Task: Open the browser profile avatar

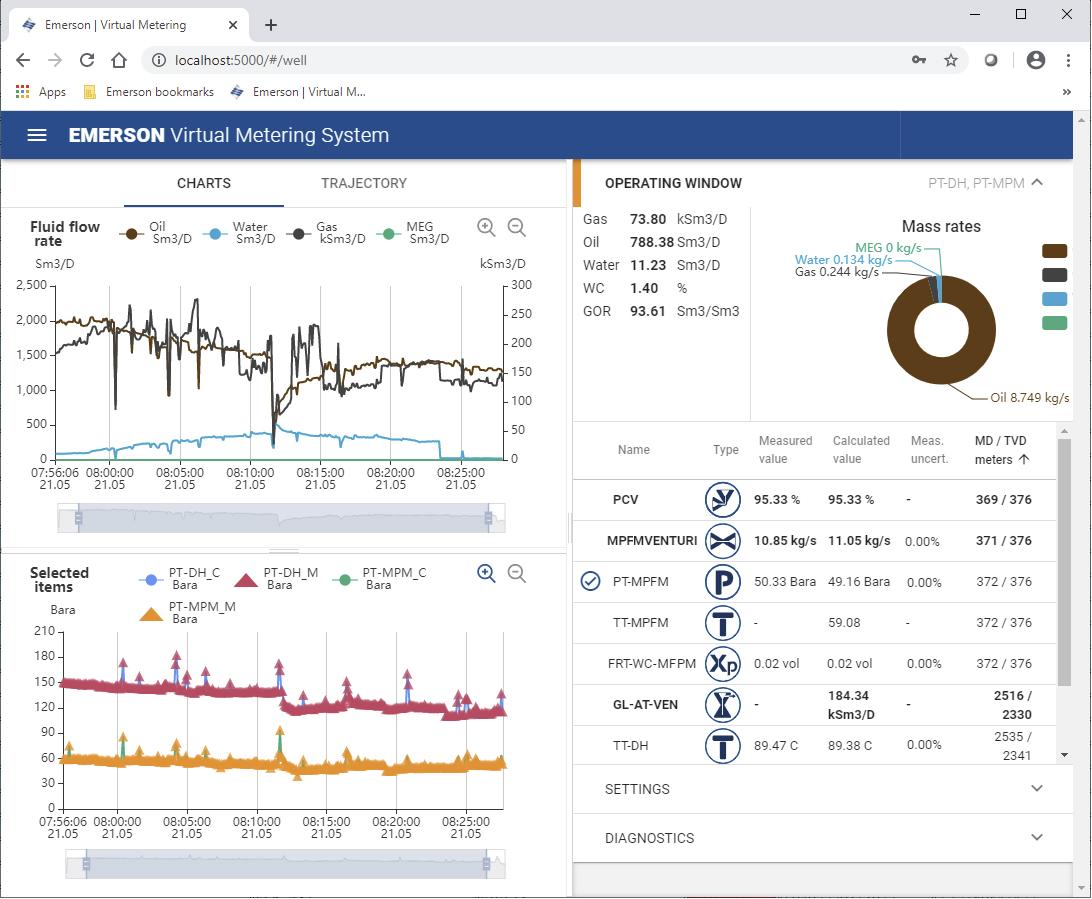Action: 1036,61
